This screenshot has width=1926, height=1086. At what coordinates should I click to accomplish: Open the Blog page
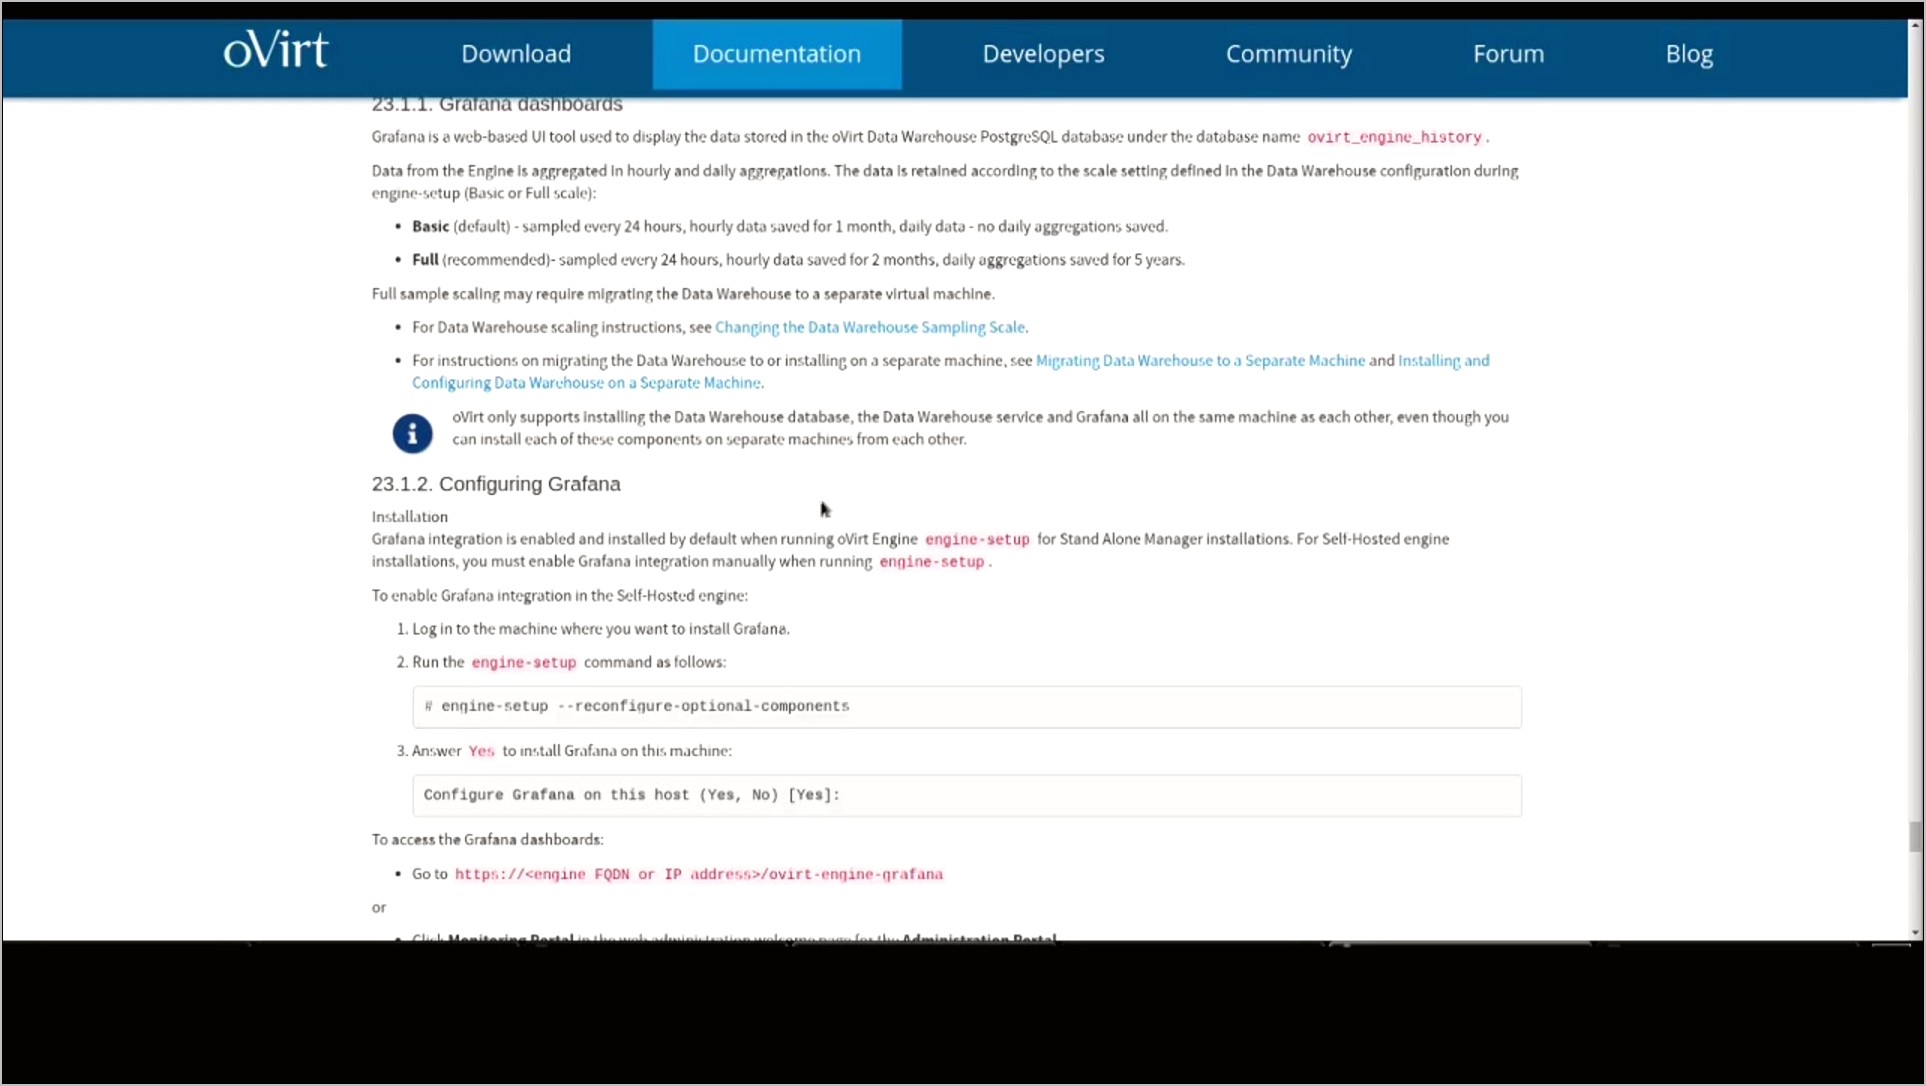(x=1689, y=54)
